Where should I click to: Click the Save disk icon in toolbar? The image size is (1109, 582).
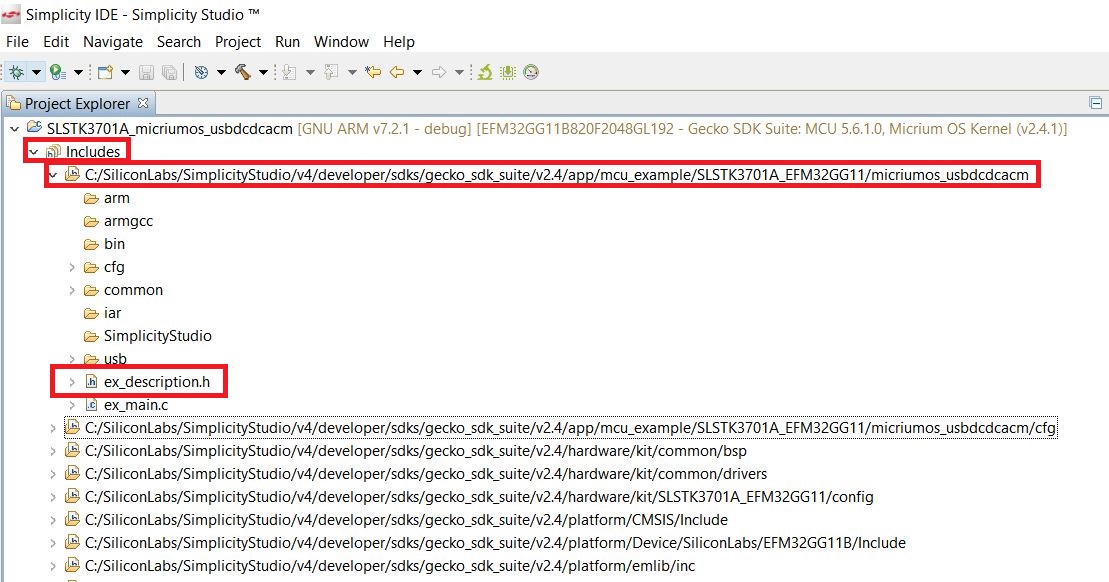click(147, 72)
